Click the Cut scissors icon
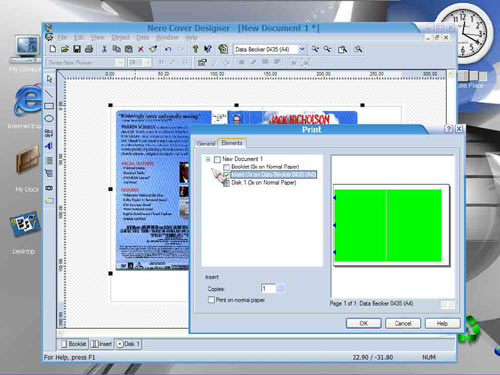Screen dimensions: 500x375 pyautogui.click(x=104, y=49)
